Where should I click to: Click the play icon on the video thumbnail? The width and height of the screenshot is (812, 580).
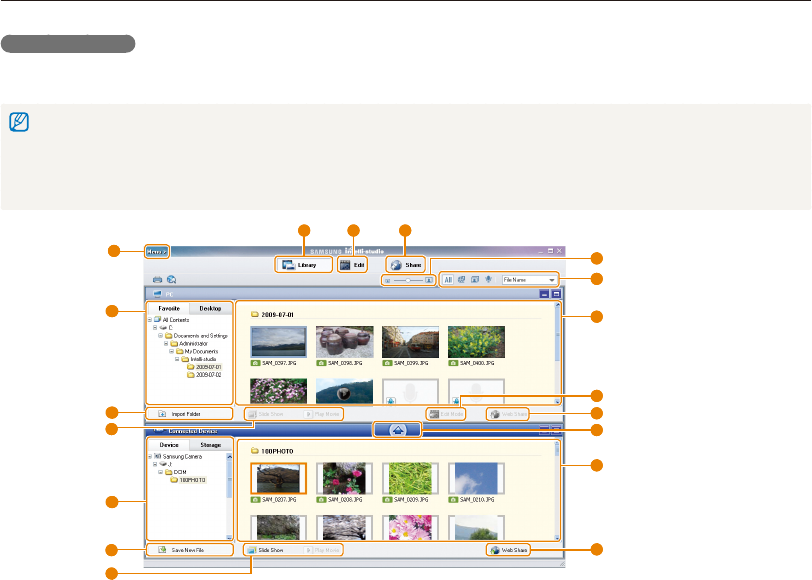[344, 394]
